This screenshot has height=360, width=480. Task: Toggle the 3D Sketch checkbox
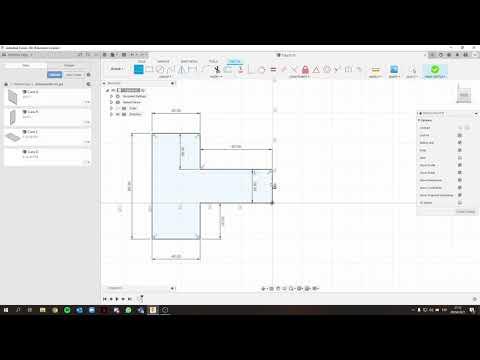(x=460, y=203)
